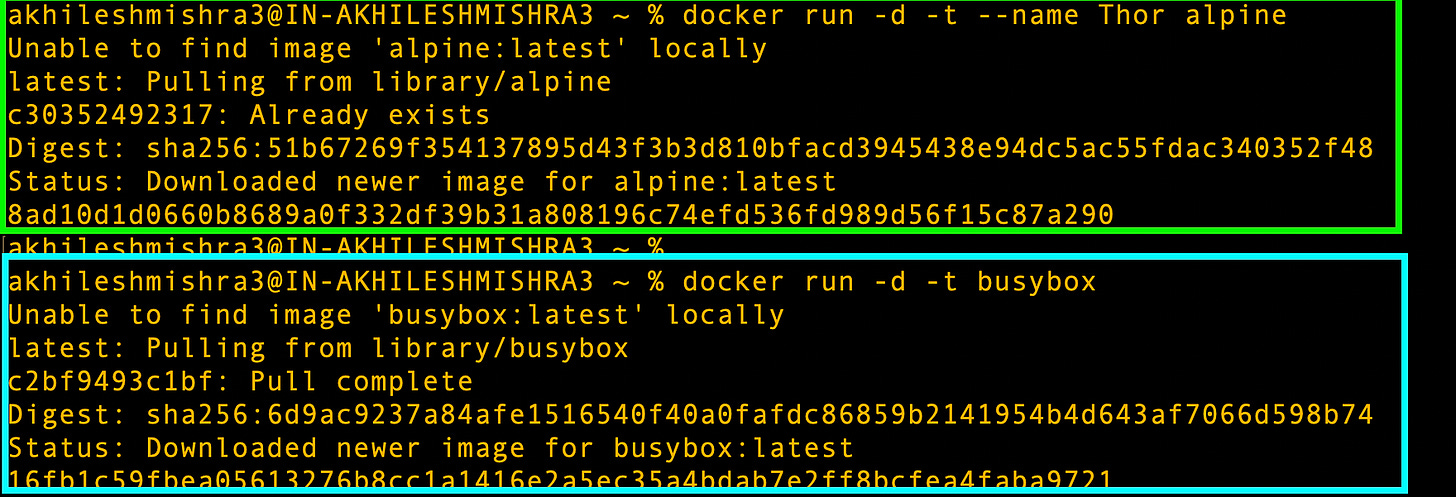This screenshot has width=1456, height=497.
Task: Click text 'latest: Pulling from library/busybox'
Action: click(318, 348)
